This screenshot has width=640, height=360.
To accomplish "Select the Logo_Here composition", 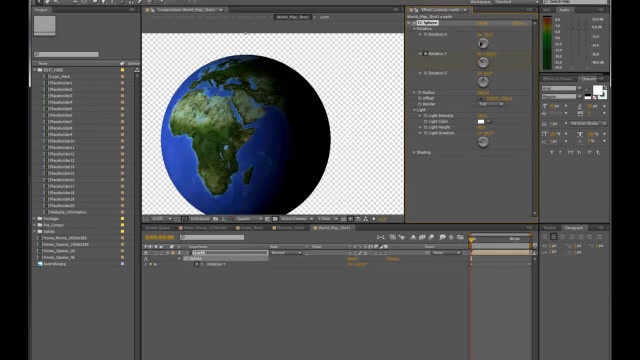I will [59, 77].
